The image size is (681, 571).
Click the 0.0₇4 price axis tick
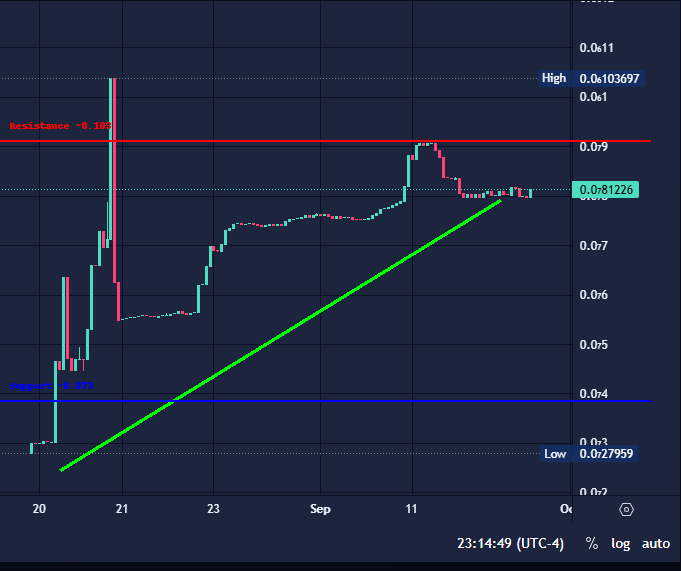click(x=593, y=394)
